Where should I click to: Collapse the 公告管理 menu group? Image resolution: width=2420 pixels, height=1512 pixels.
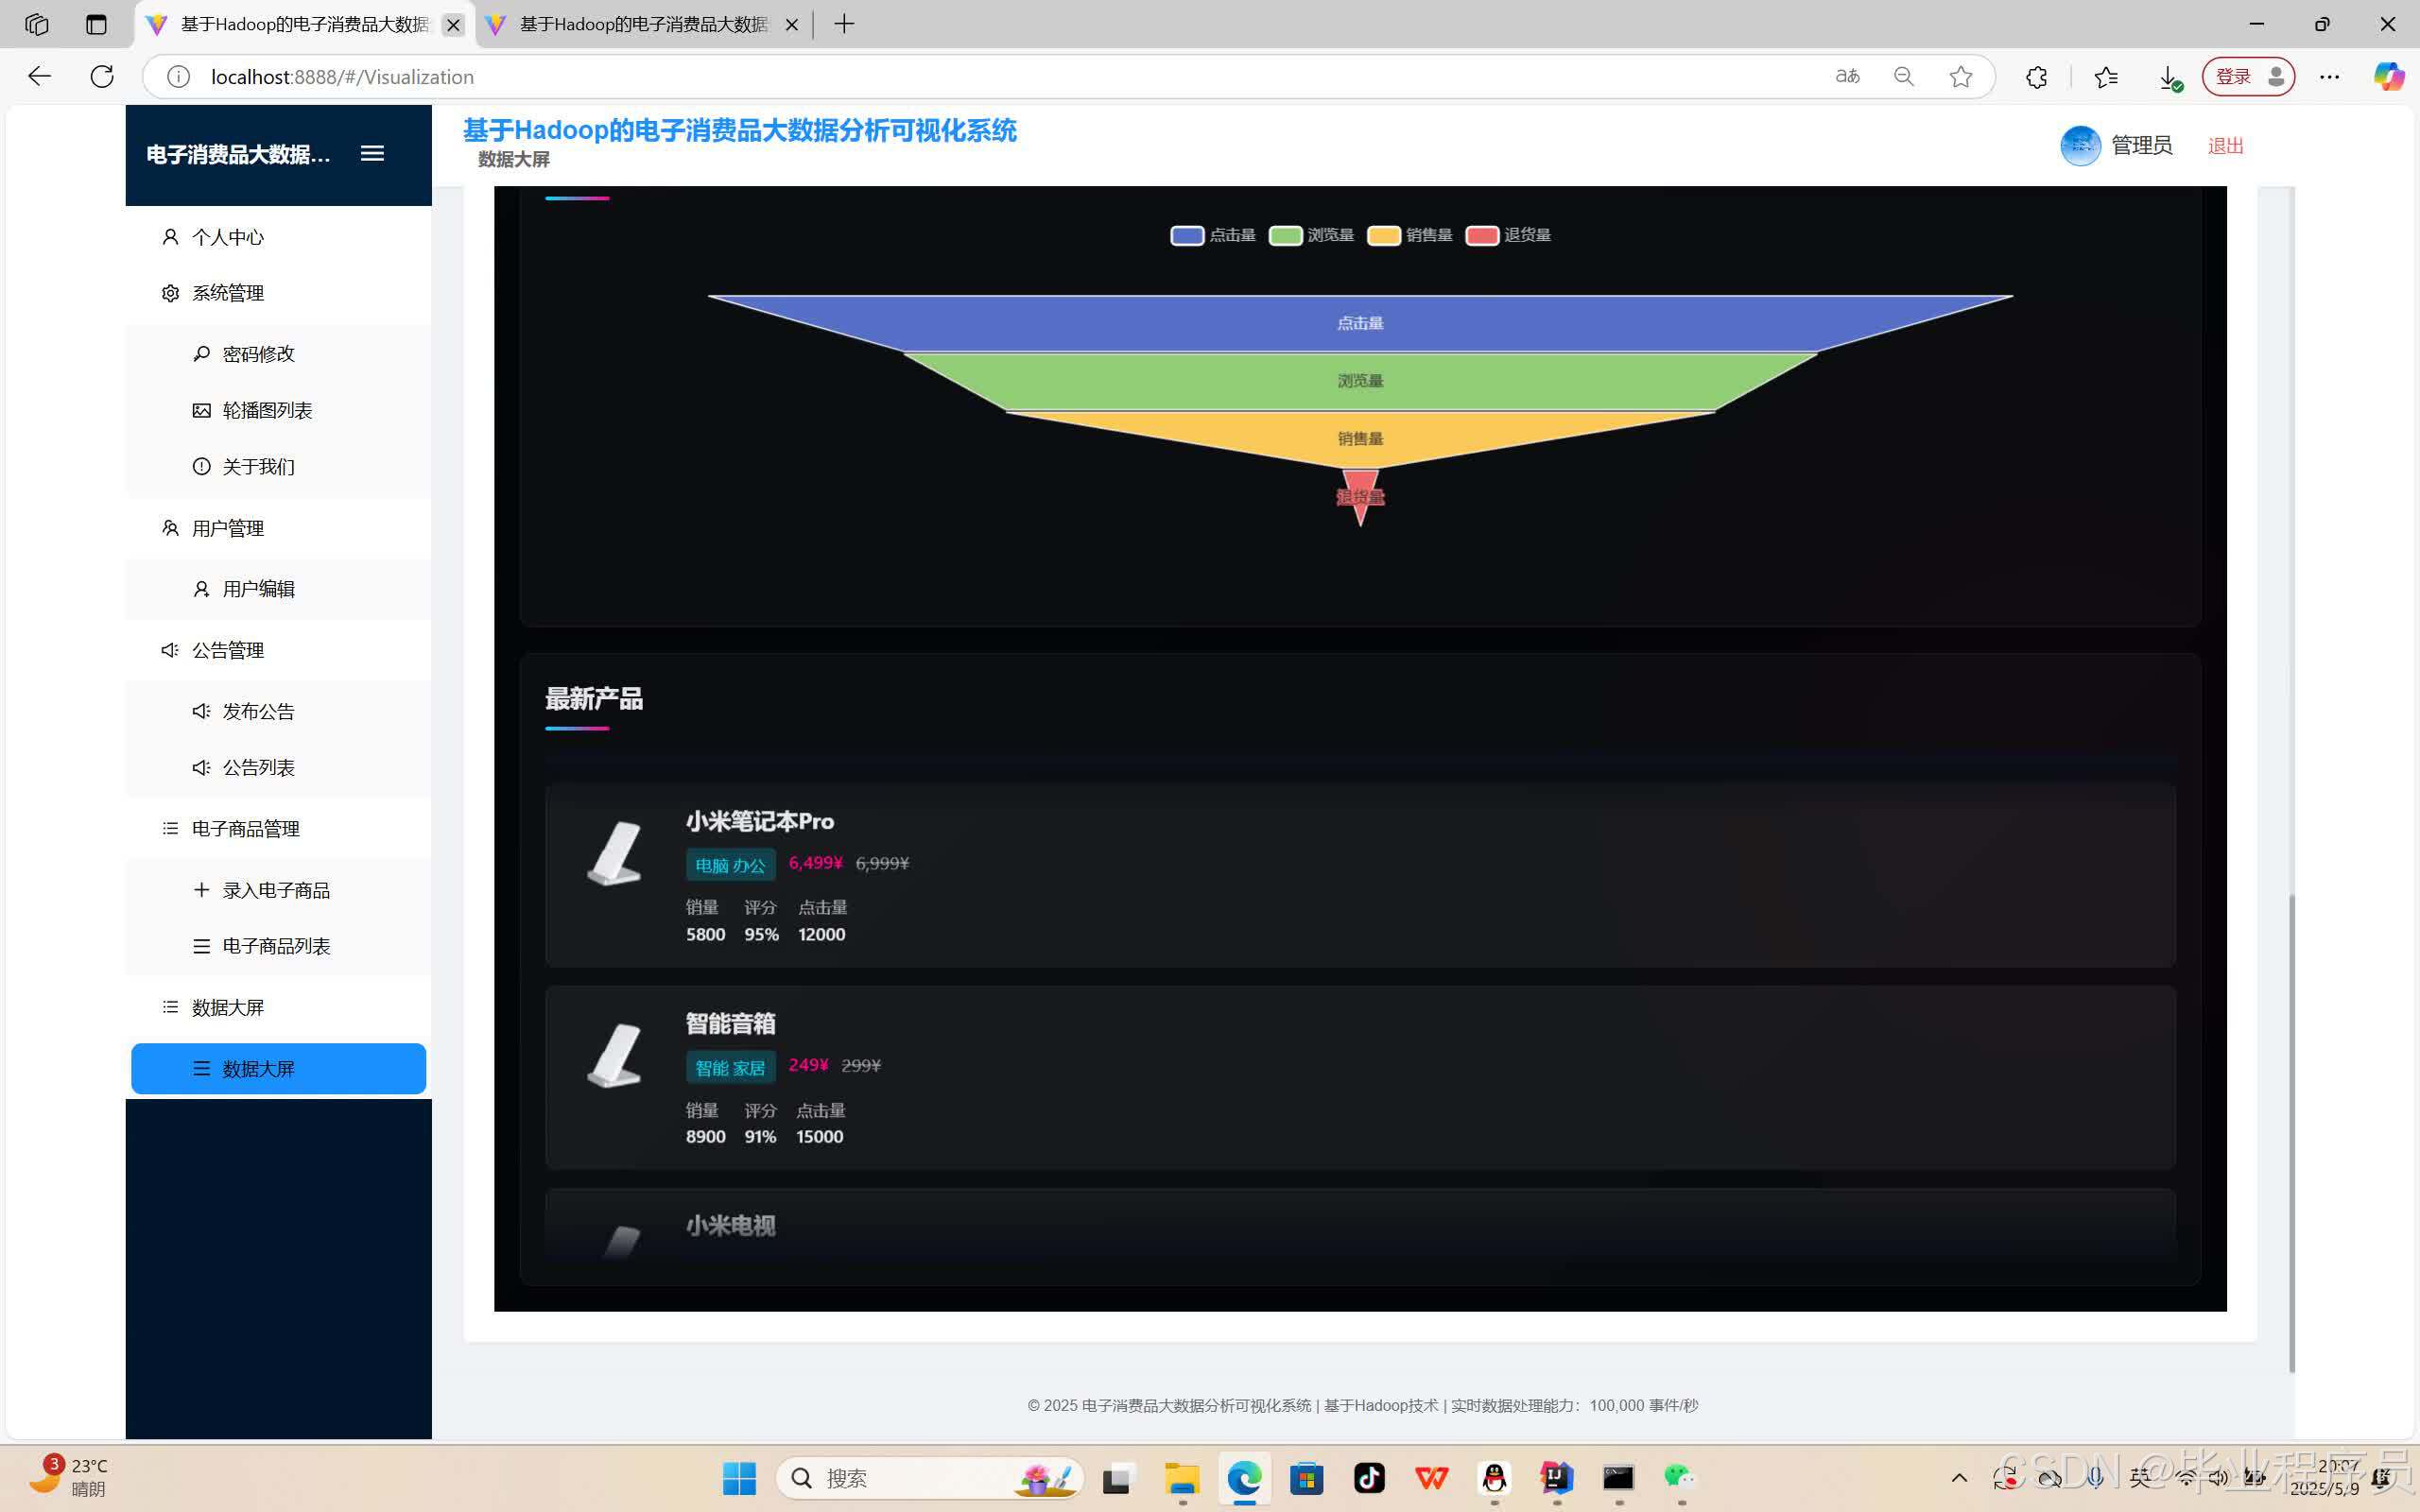(278, 650)
